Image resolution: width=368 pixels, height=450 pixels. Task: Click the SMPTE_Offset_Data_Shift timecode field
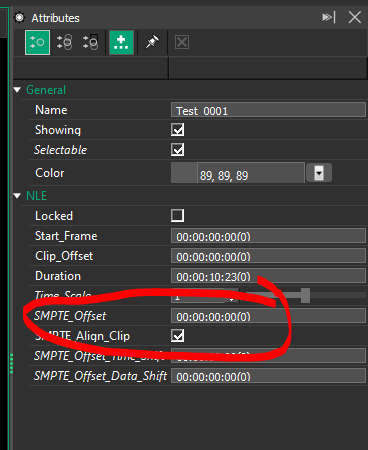tap(268, 376)
